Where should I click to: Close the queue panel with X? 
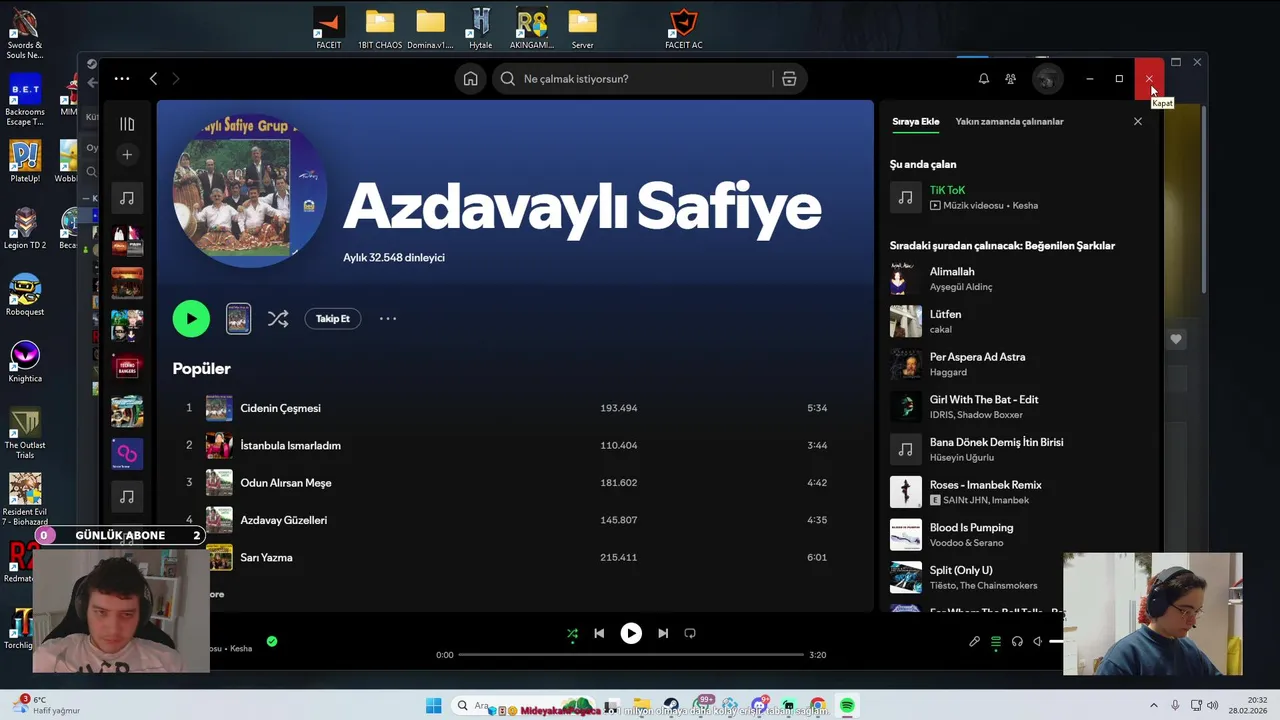click(x=1137, y=121)
